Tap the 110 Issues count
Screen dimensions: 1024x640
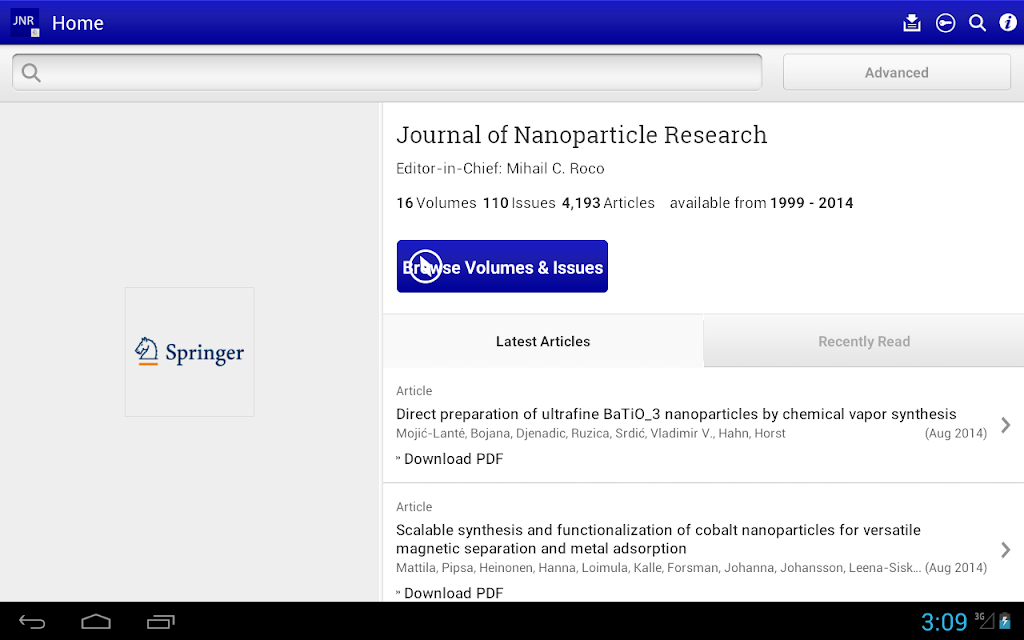[x=519, y=203]
